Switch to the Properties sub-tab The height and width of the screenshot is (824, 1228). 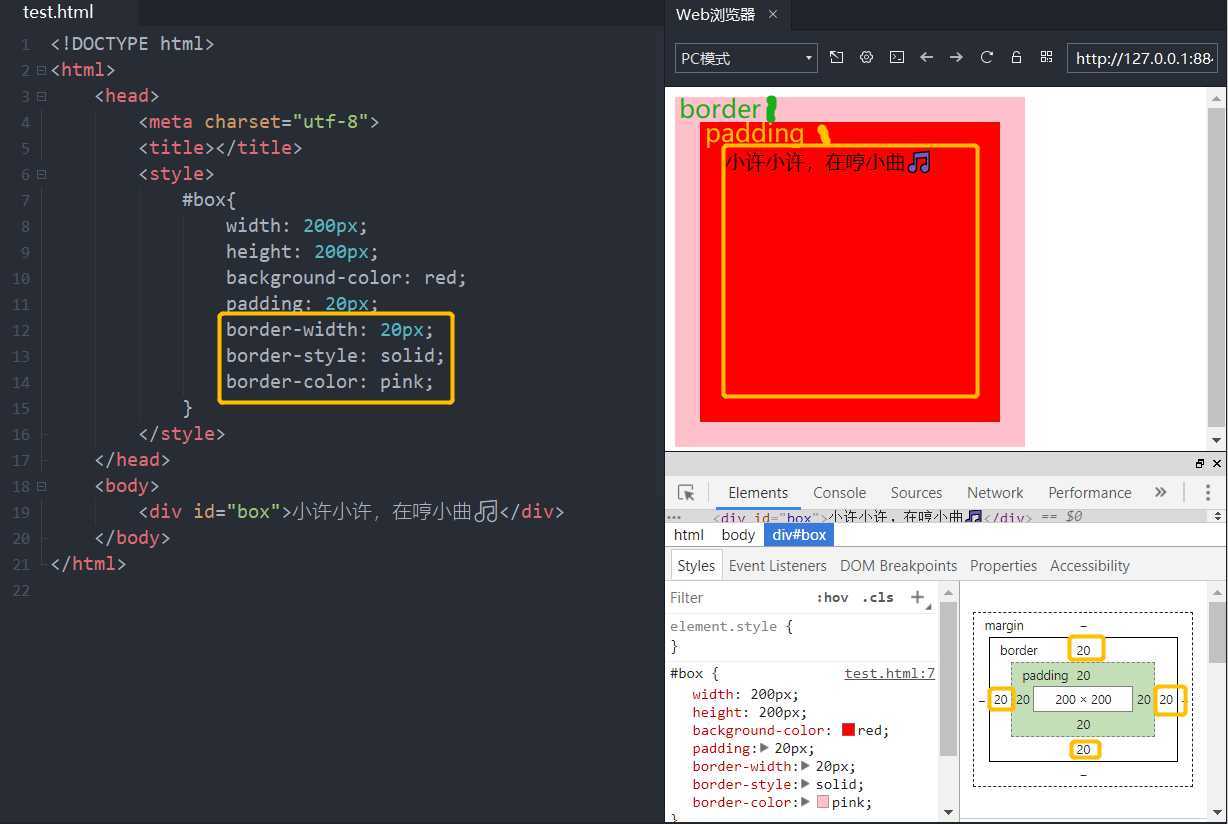(1003, 565)
